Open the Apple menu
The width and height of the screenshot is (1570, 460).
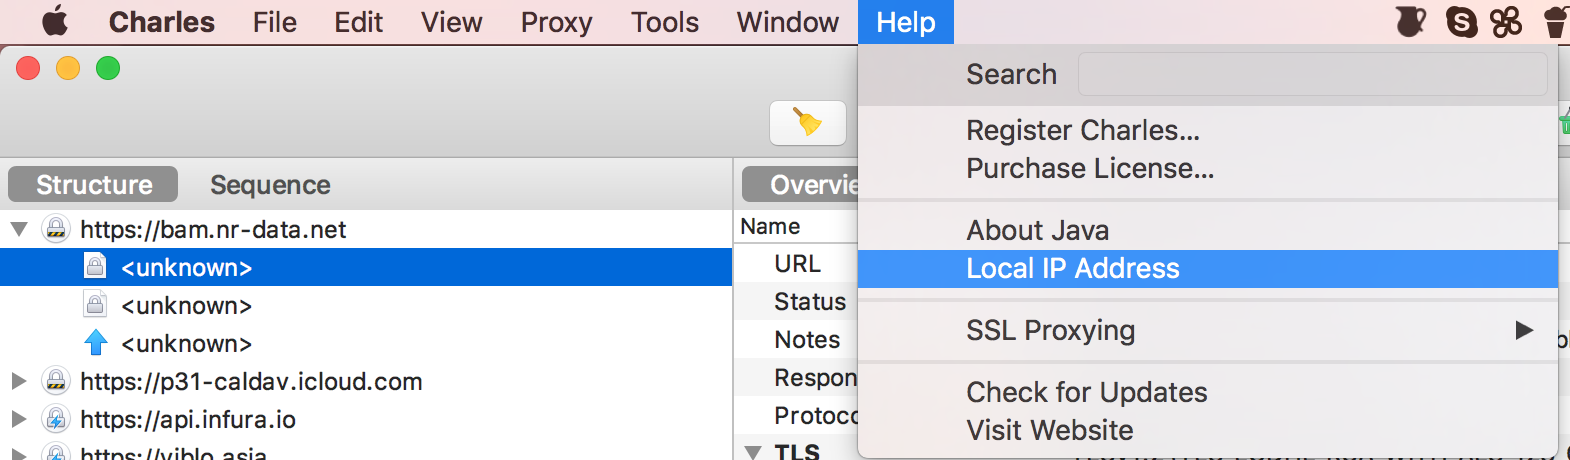pyautogui.click(x=55, y=21)
